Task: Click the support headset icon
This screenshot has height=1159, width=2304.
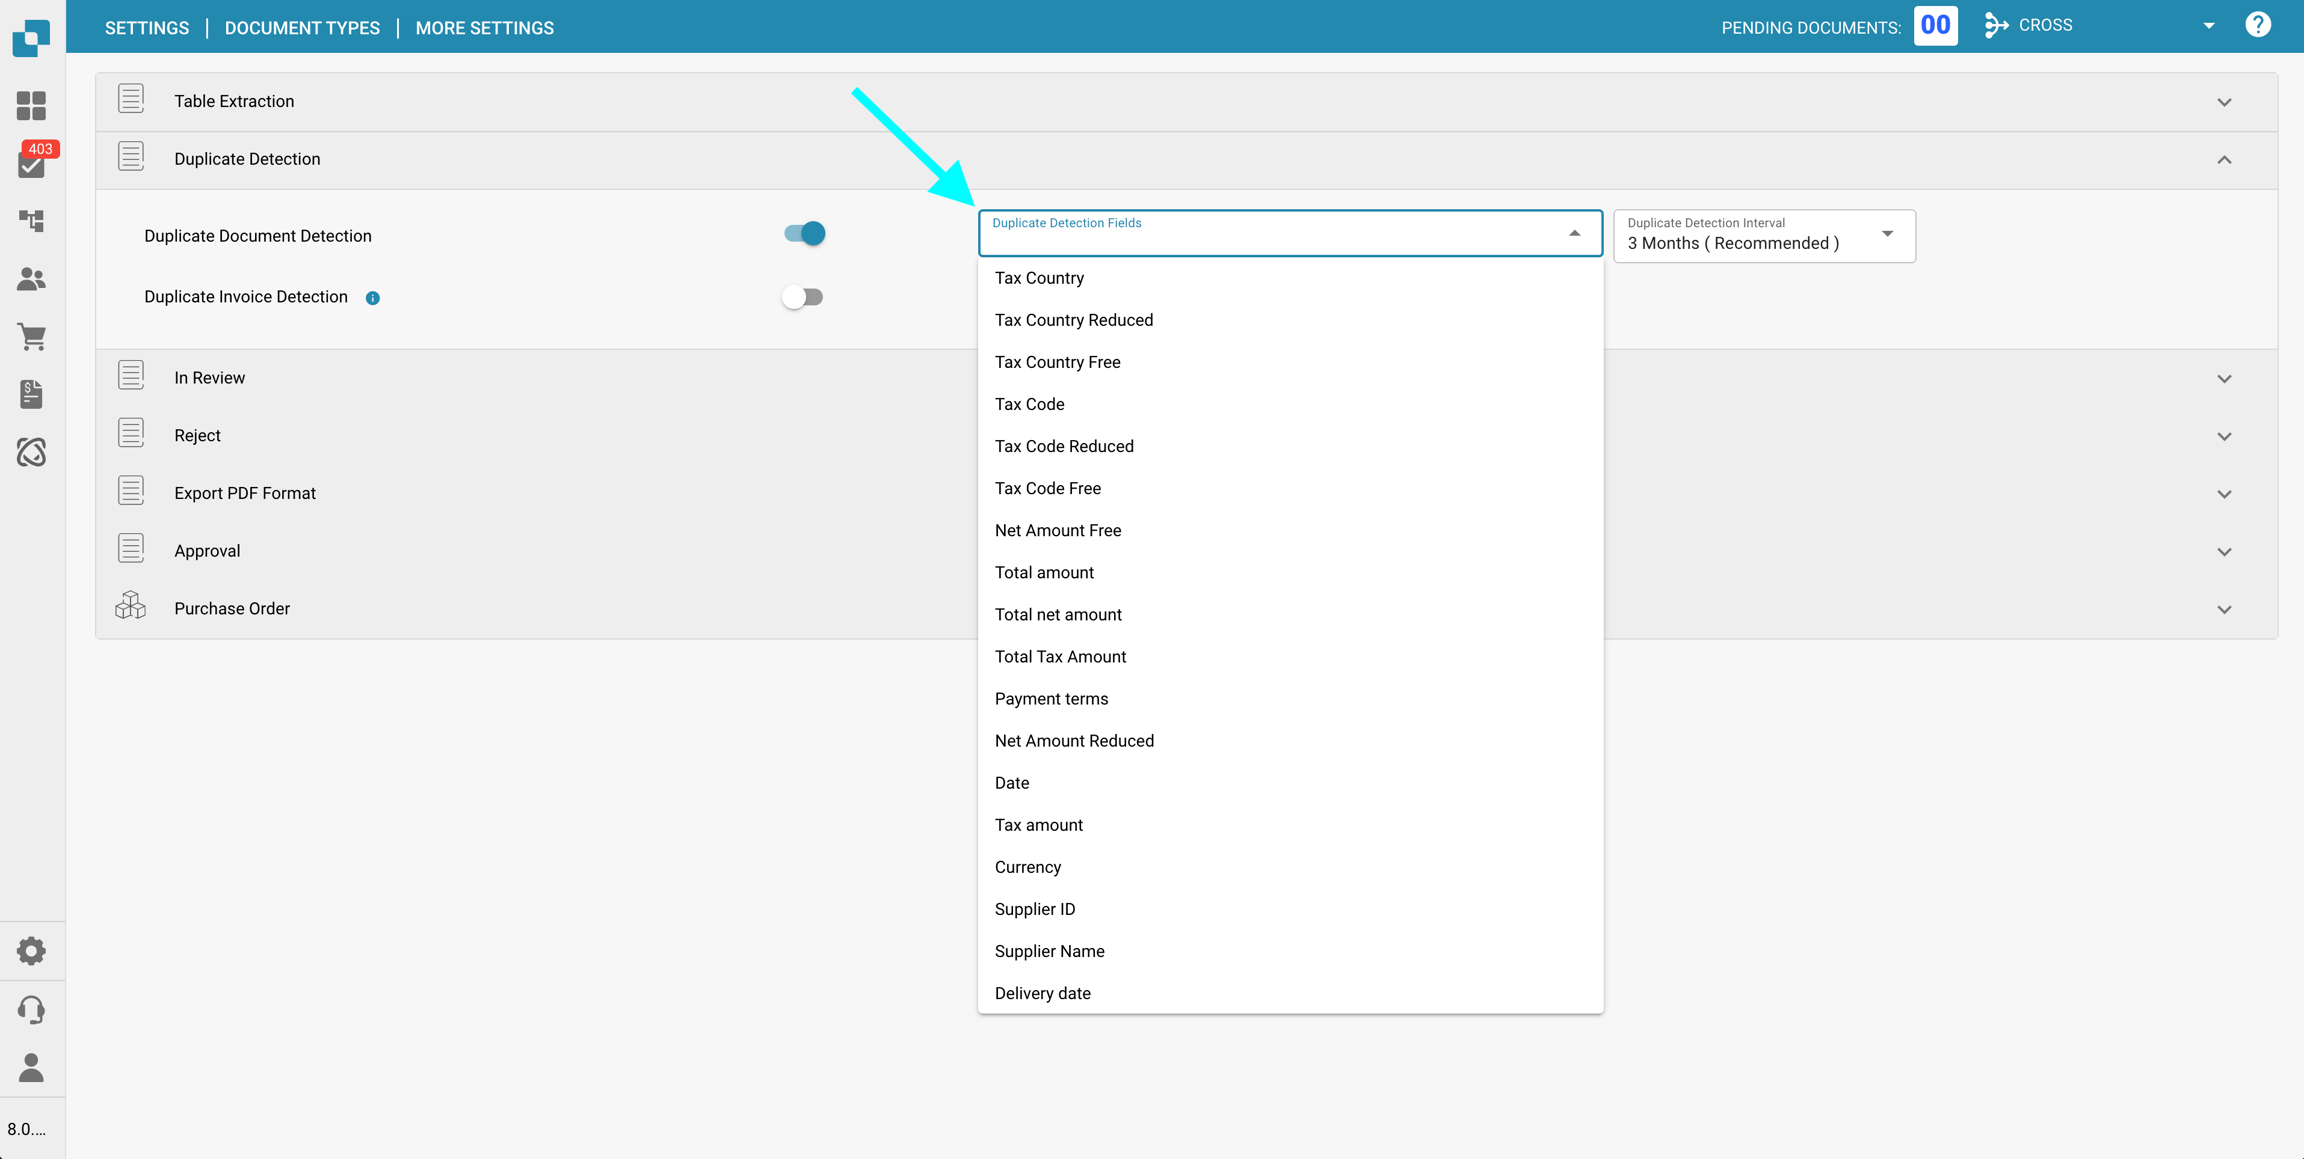Action: pyautogui.click(x=31, y=1009)
